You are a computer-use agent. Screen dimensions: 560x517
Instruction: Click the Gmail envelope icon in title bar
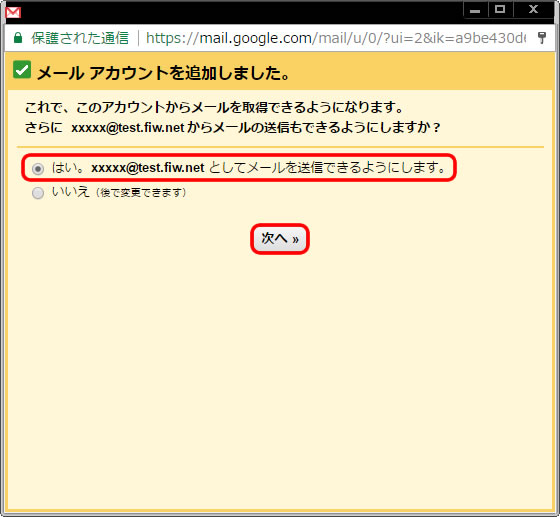(x=13, y=12)
